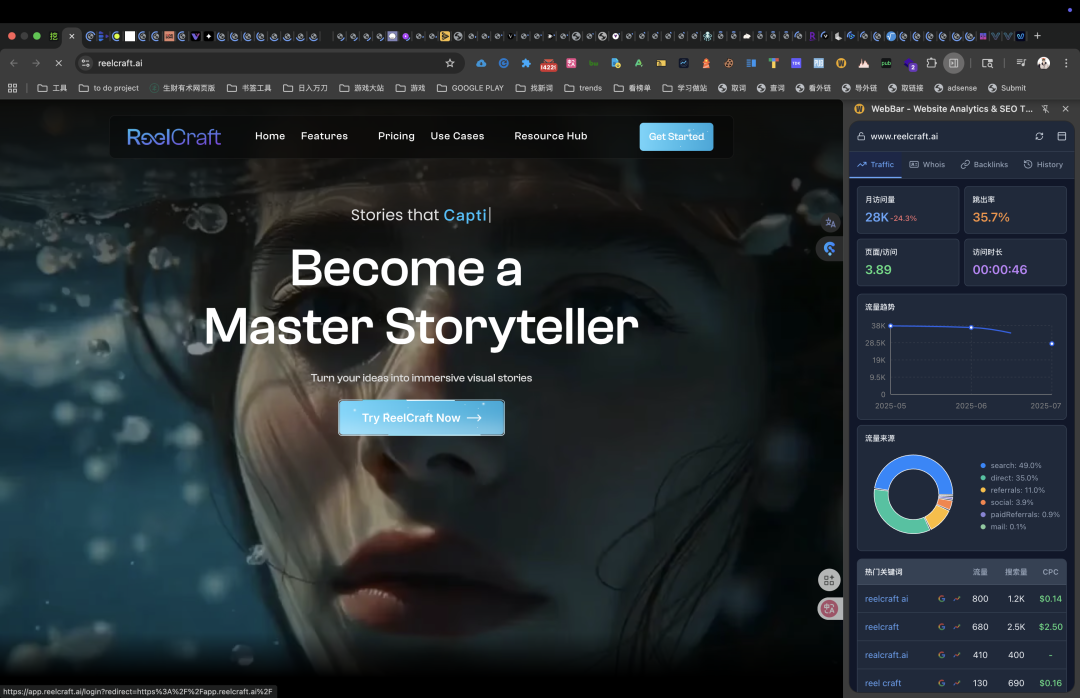Open the GOOGLE PLAY bookmarks folder

click(x=470, y=88)
